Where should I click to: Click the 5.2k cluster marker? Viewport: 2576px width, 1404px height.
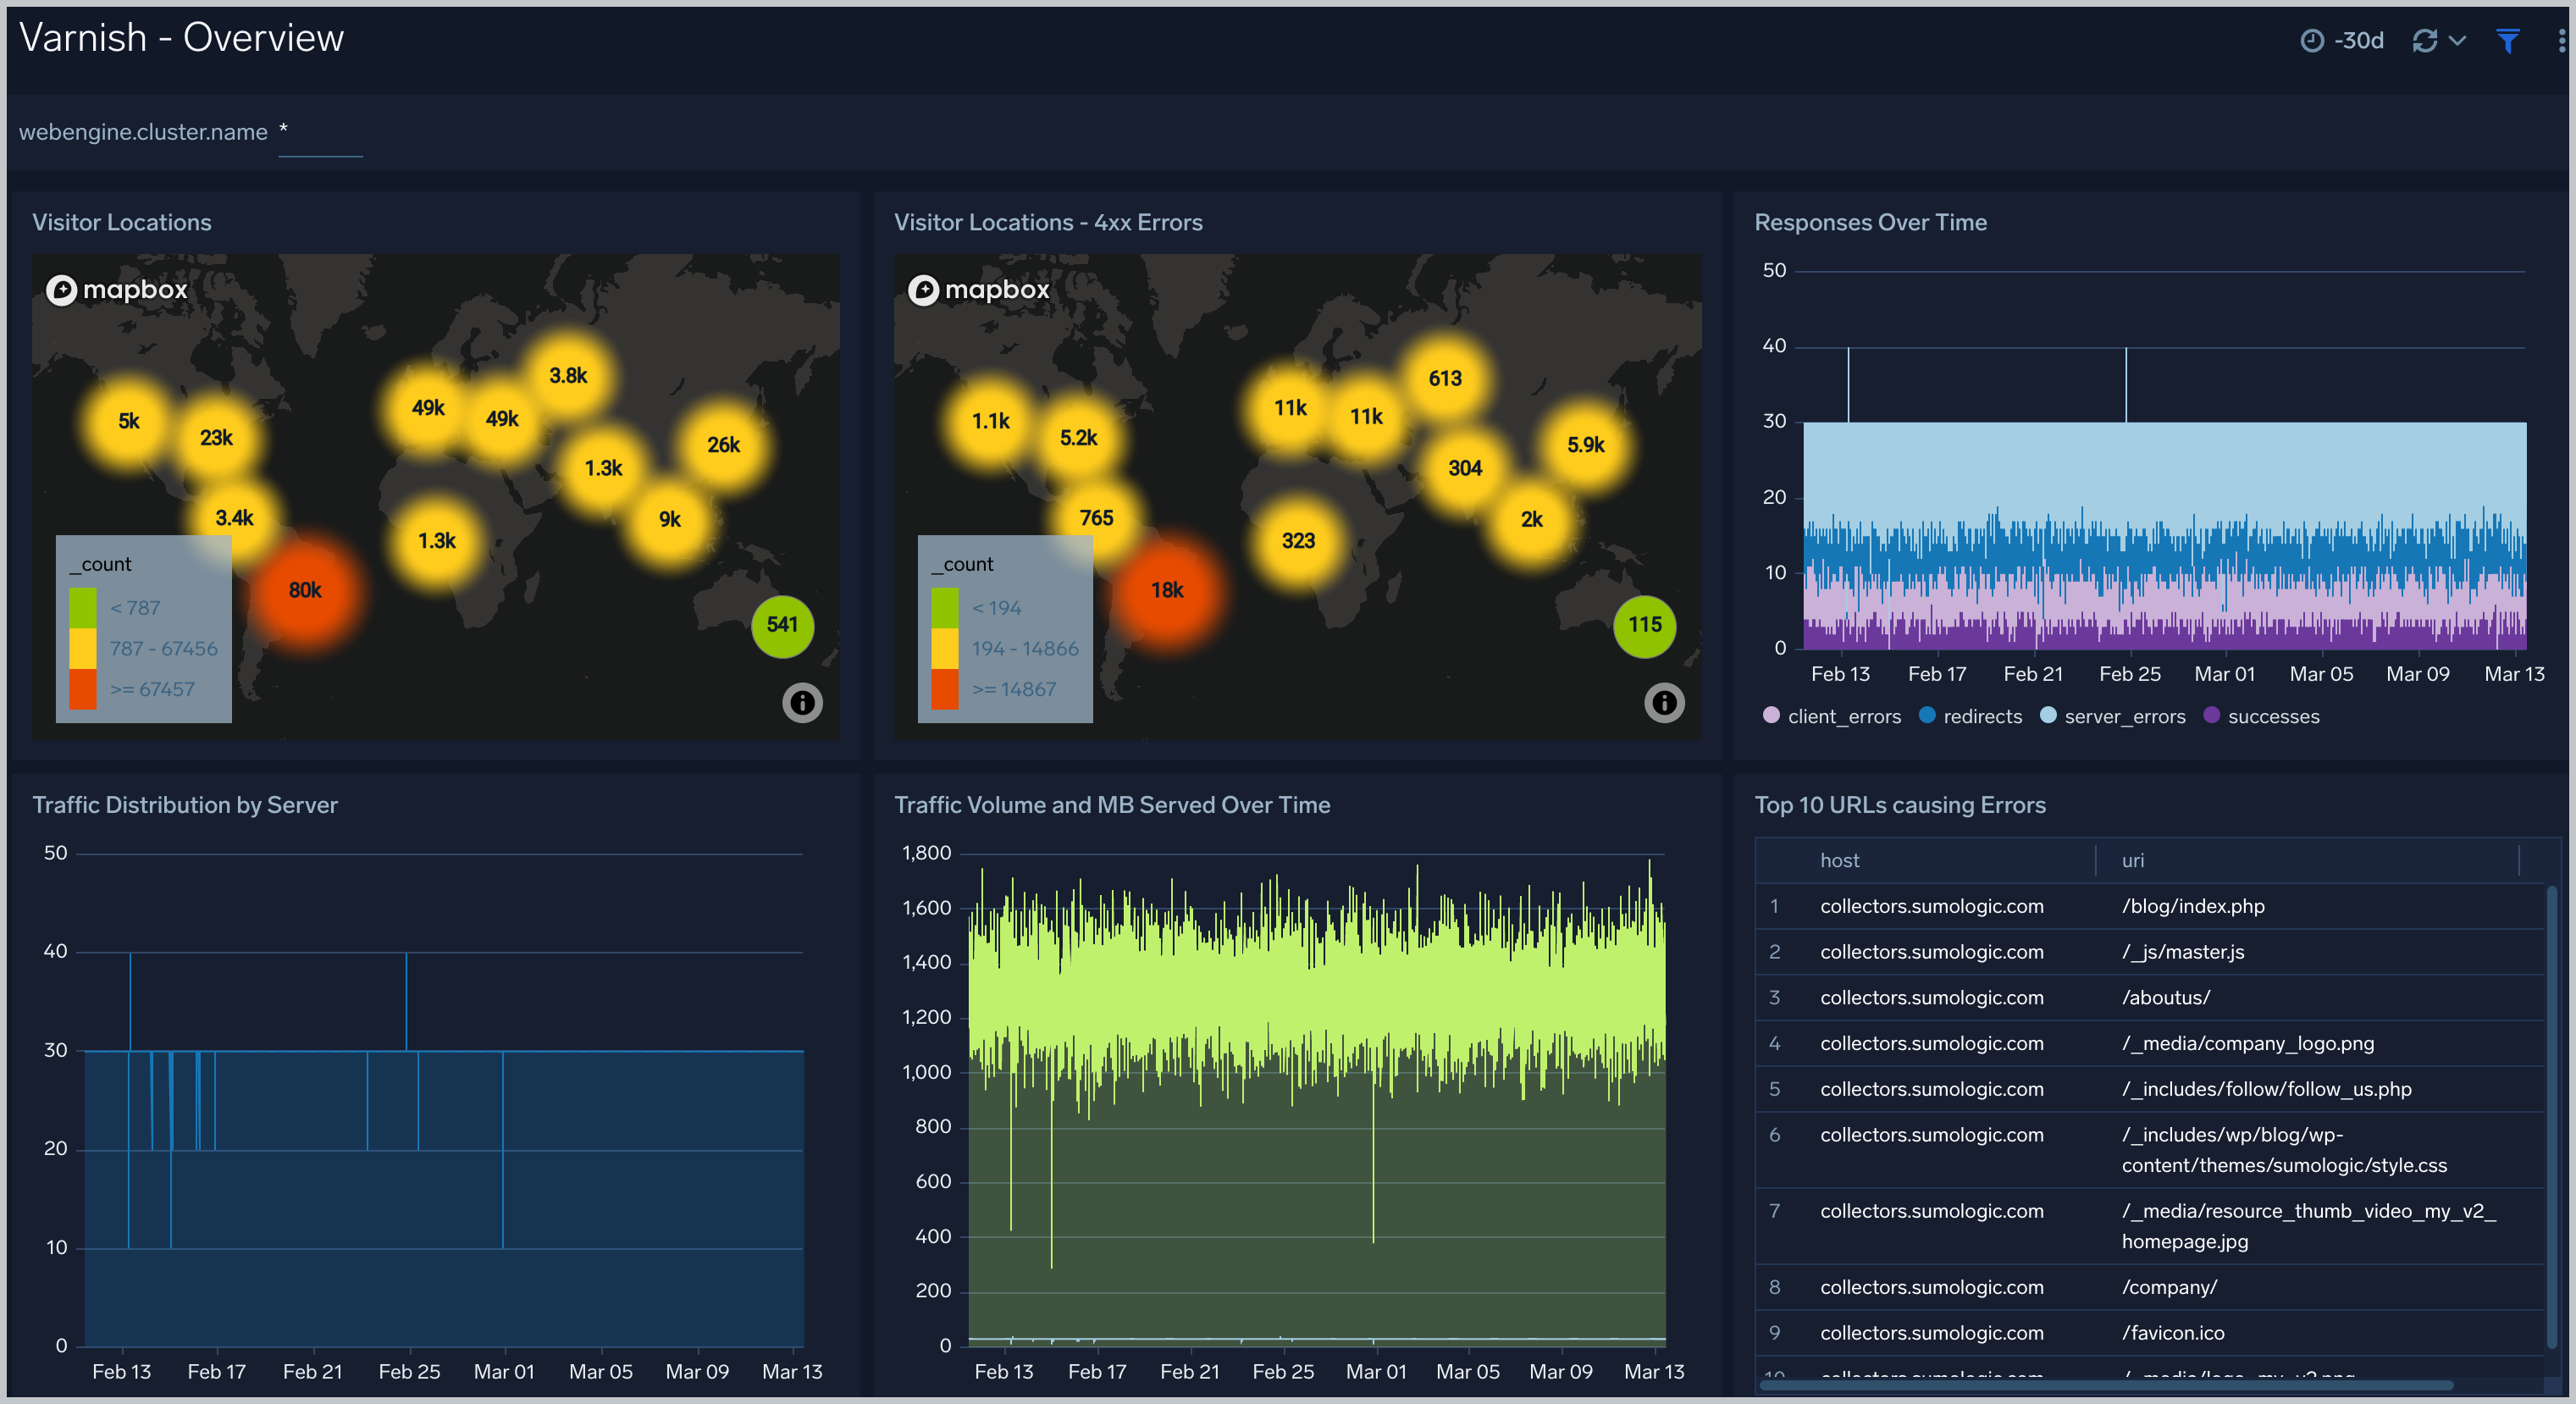(1078, 438)
